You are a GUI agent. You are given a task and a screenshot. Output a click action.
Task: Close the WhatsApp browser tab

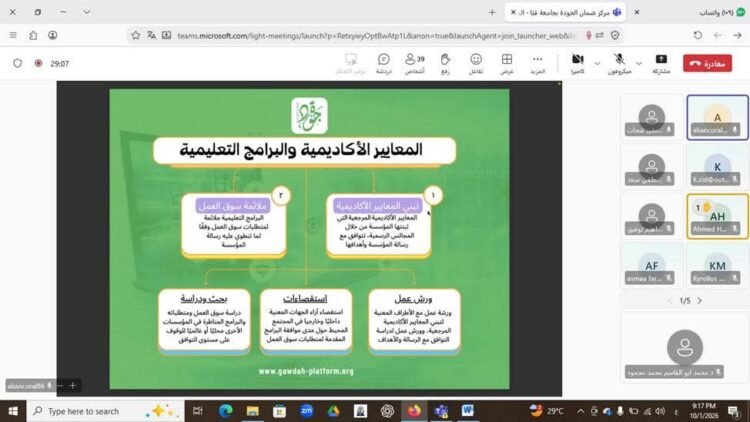click(637, 12)
